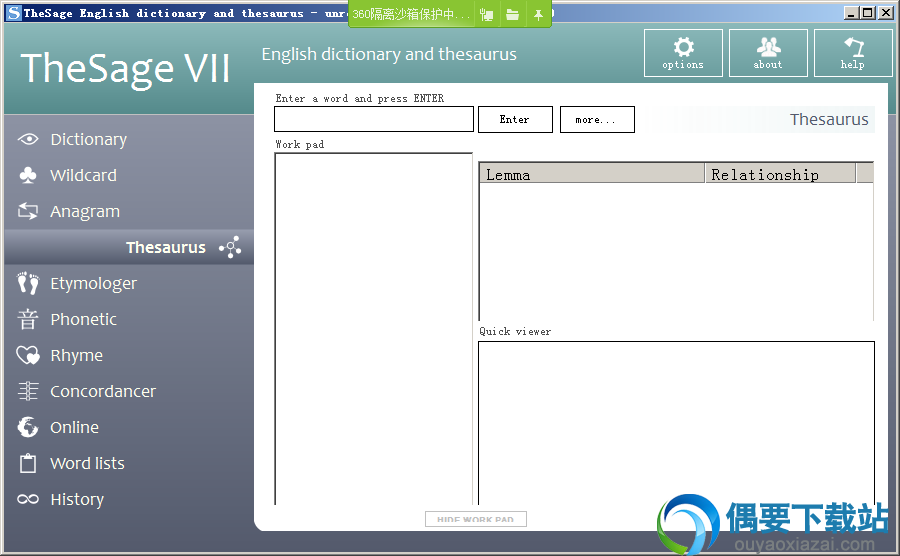Switch to the Wildcard search

83,175
